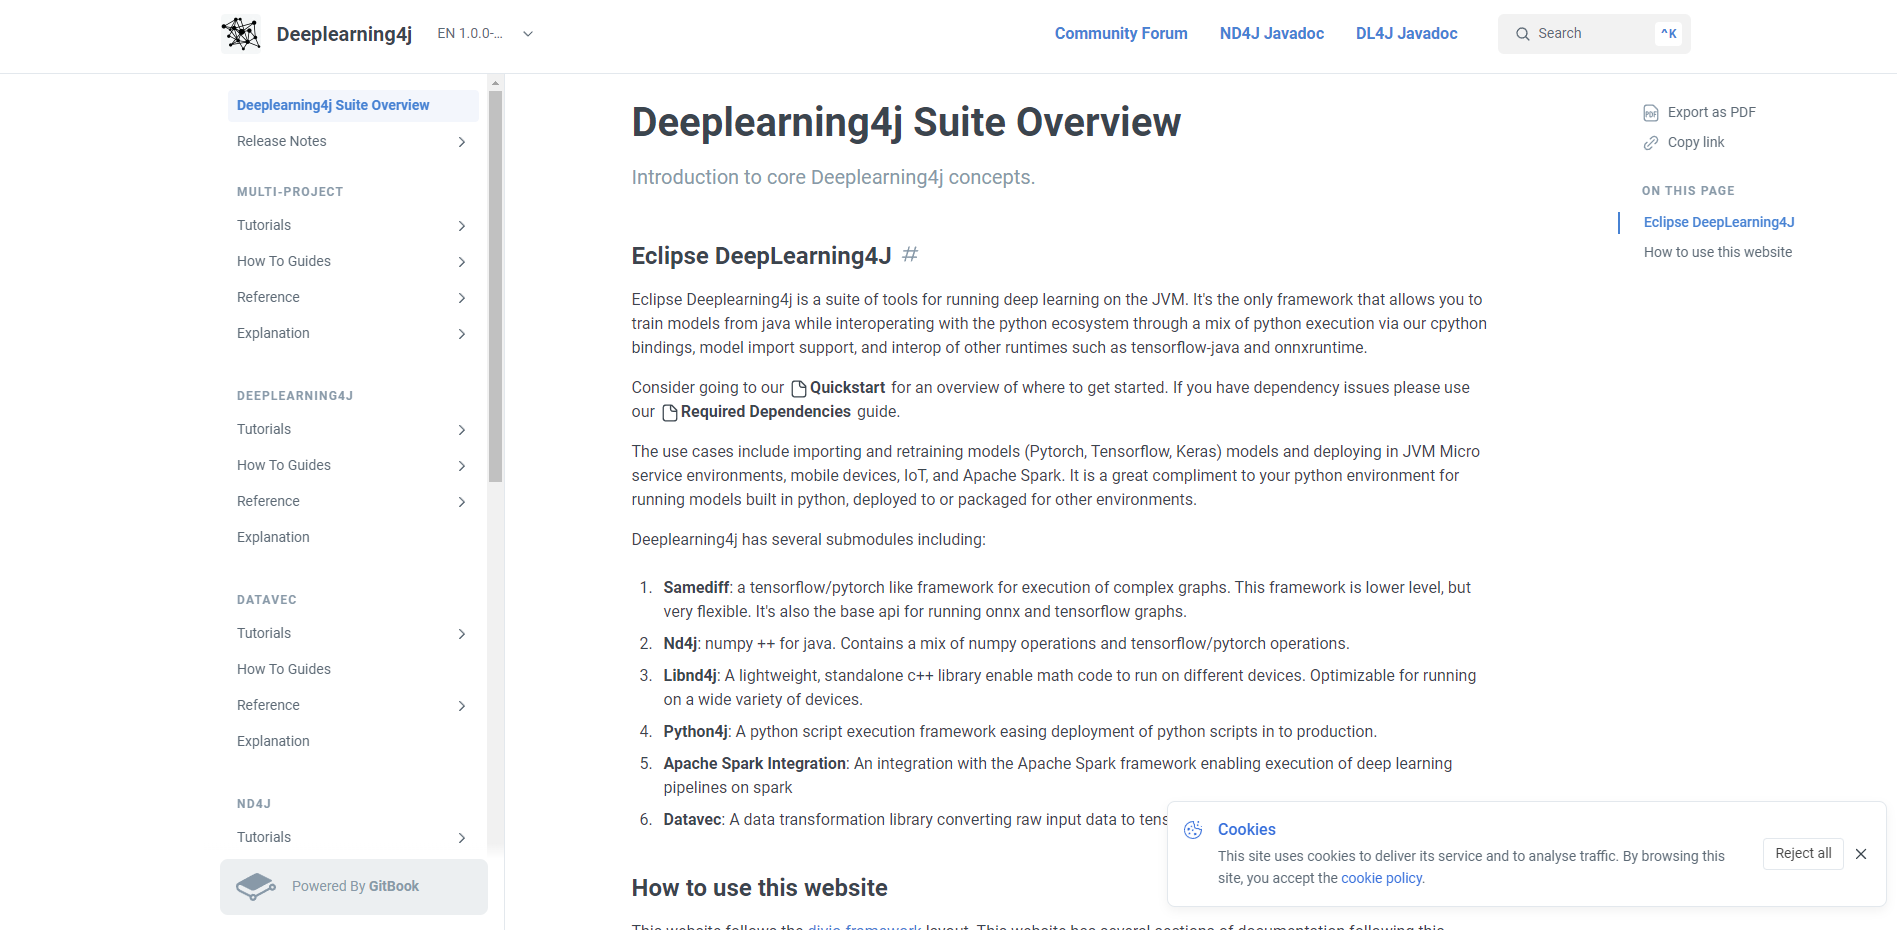Jump to How to use this website section
This screenshot has width=1897, height=930.
click(x=1717, y=251)
